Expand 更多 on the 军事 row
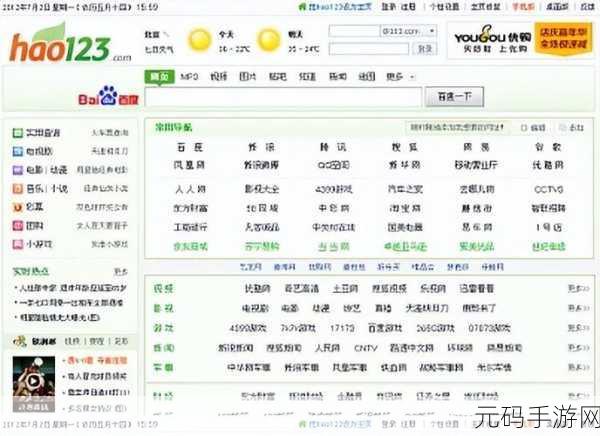 pos(578,367)
